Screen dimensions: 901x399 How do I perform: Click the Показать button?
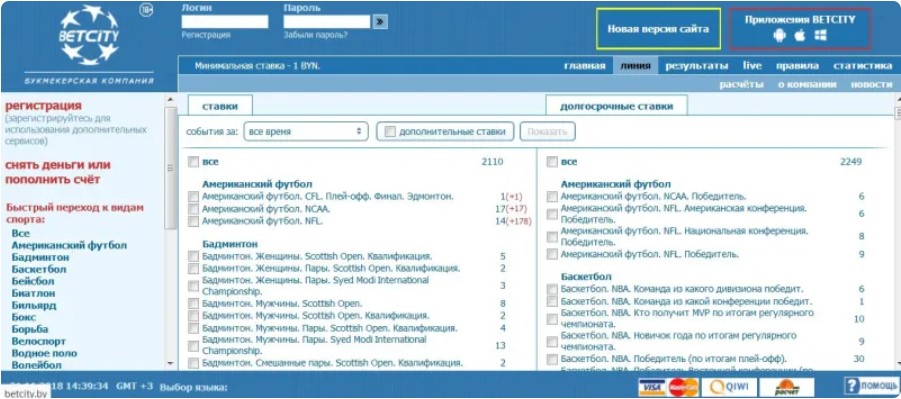click(x=547, y=132)
